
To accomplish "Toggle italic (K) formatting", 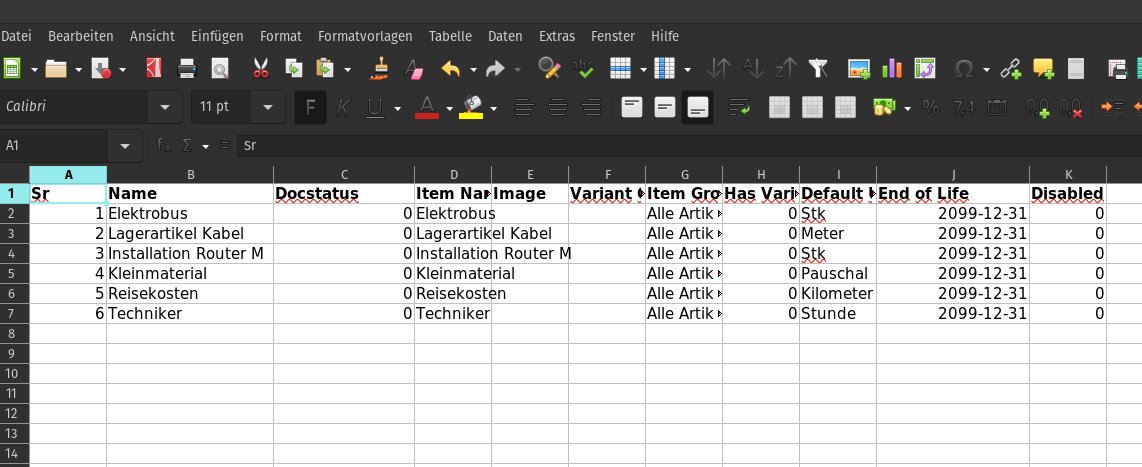I will click(x=343, y=107).
